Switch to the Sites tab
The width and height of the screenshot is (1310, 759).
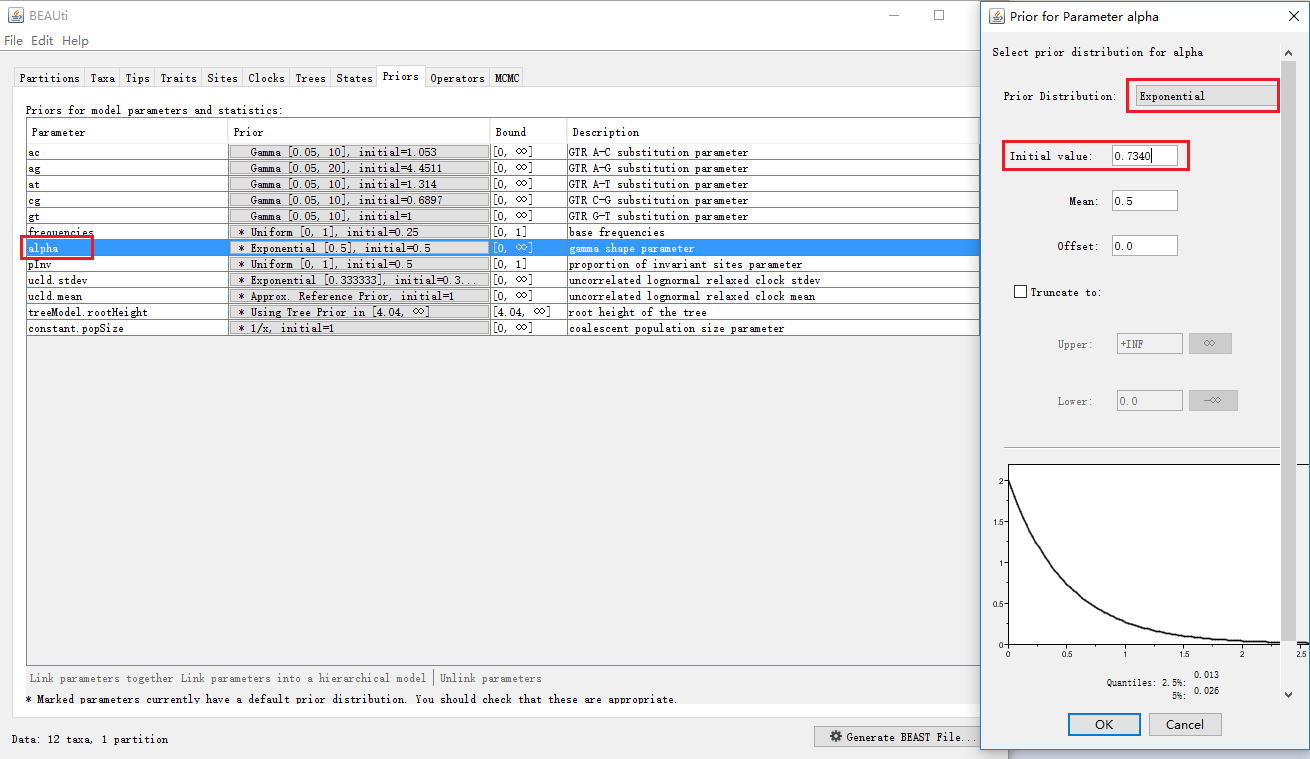222,78
